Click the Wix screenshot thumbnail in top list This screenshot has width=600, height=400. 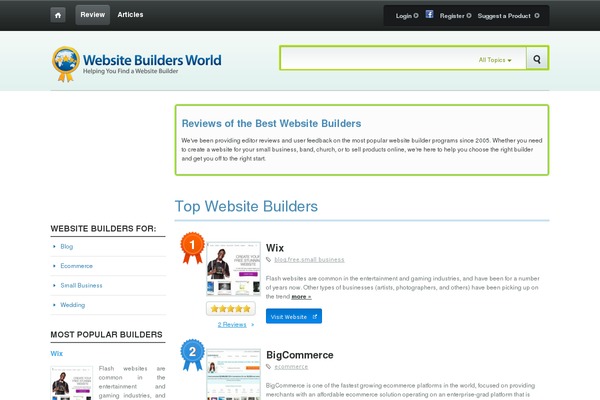click(233, 269)
